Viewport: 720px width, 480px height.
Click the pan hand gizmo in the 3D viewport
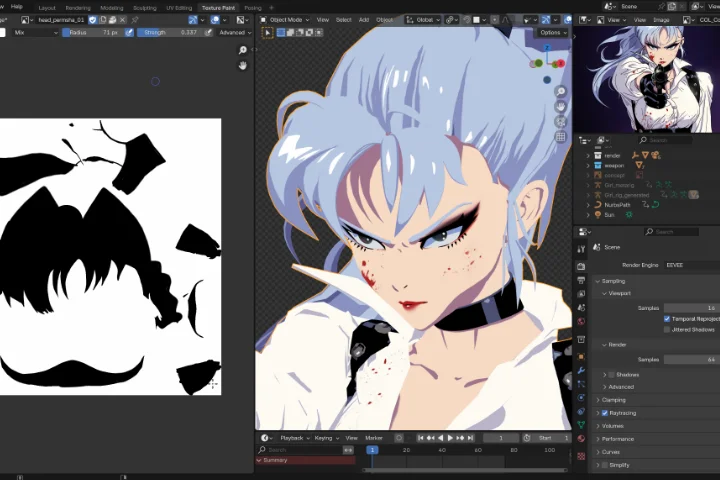(560, 107)
